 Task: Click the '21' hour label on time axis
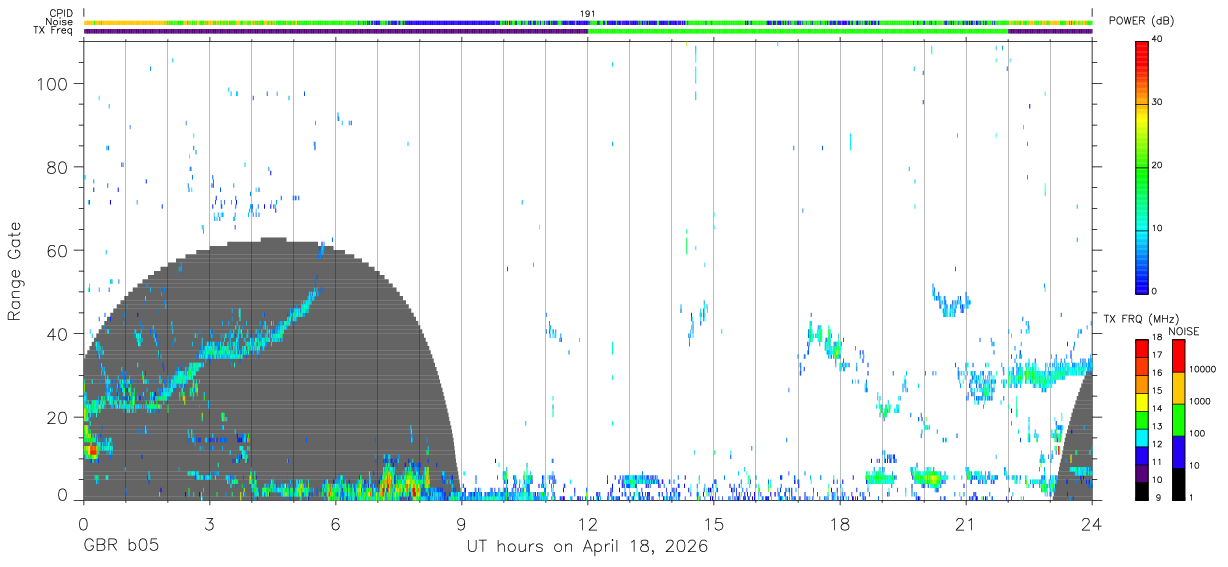point(965,524)
